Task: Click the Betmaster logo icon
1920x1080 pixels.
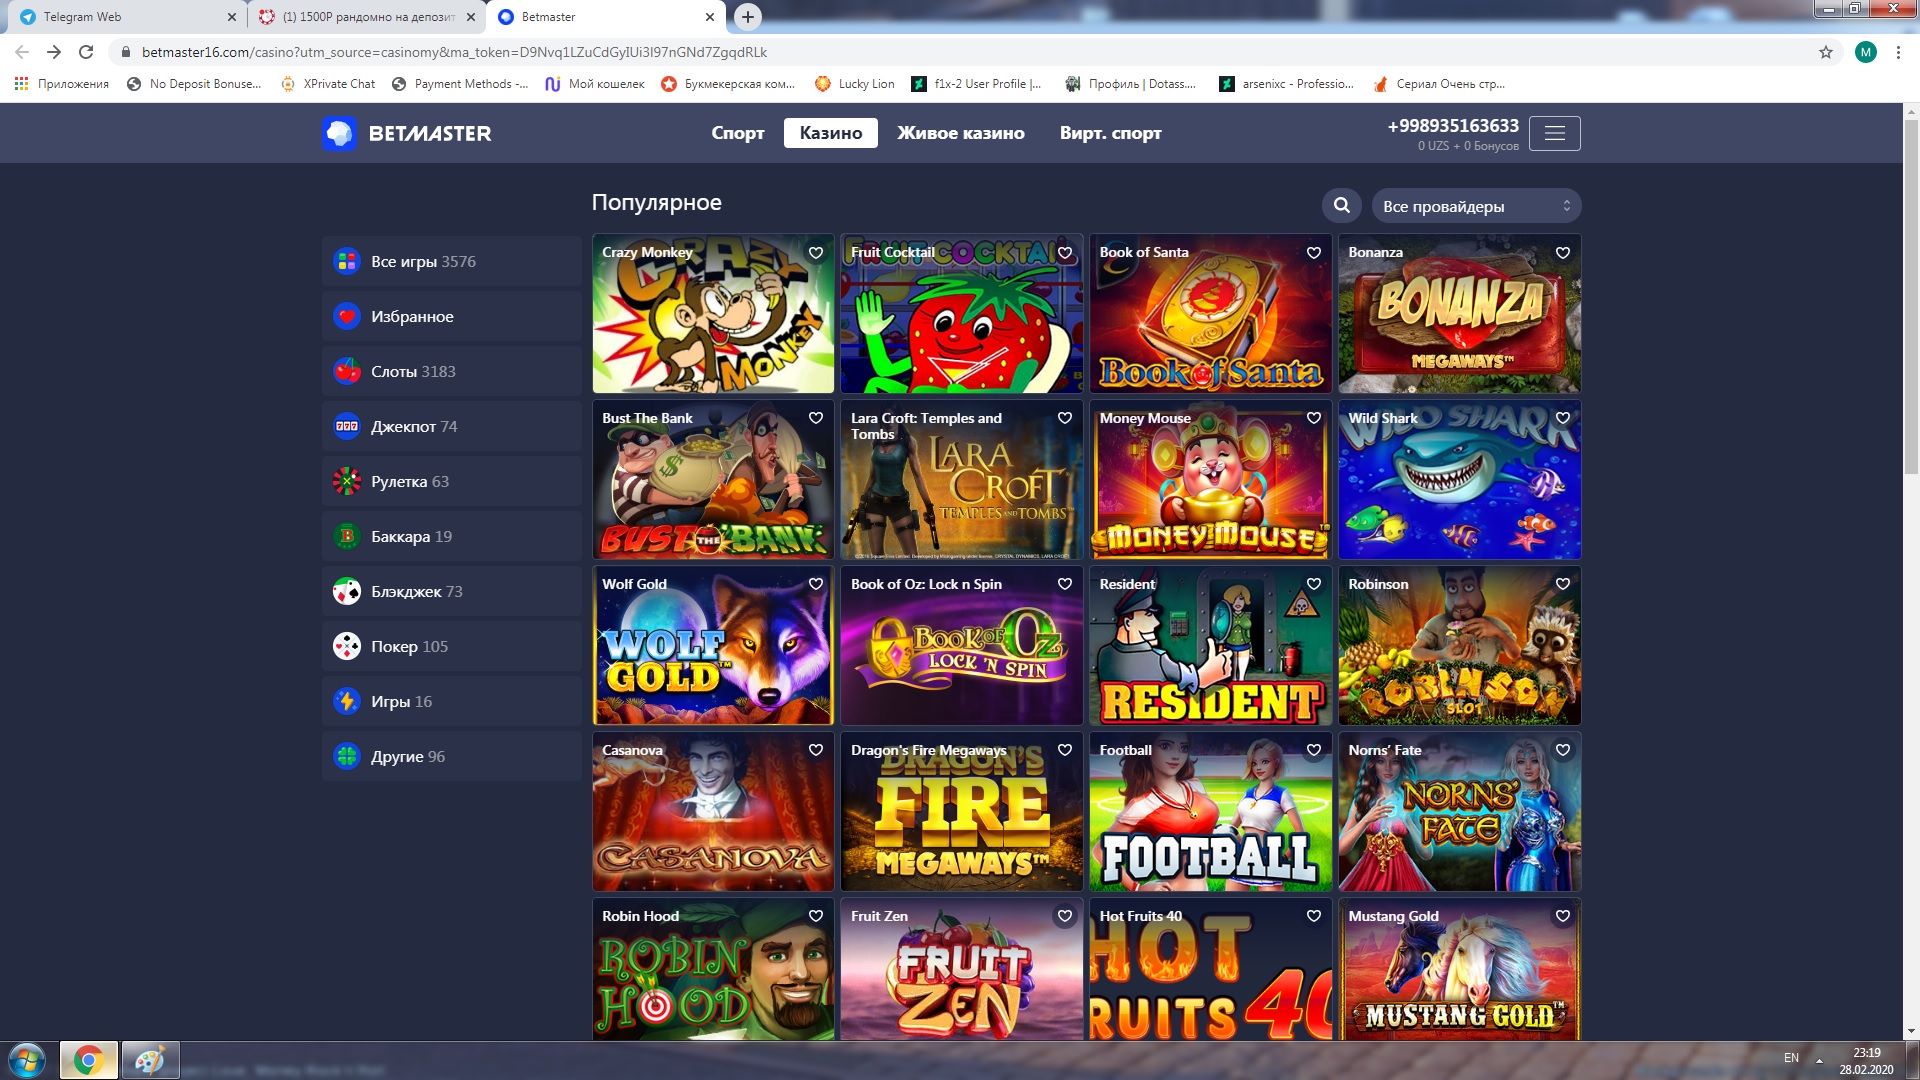Action: 339,133
